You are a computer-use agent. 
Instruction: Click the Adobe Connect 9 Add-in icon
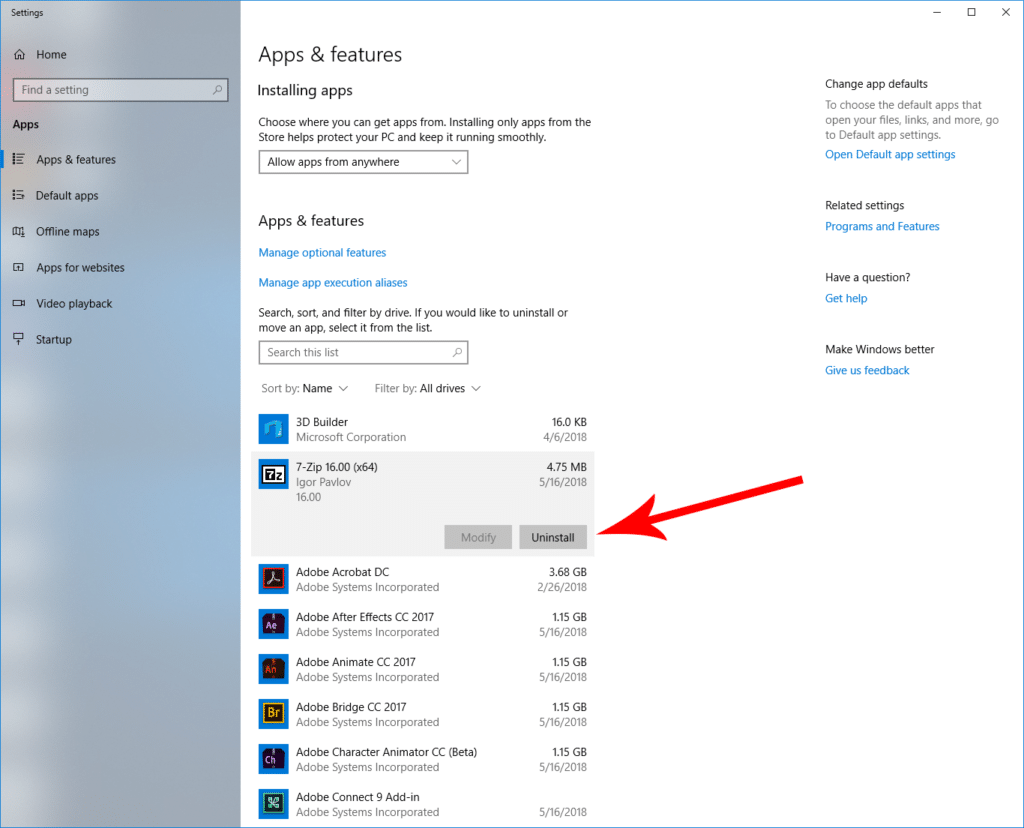(x=273, y=804)
